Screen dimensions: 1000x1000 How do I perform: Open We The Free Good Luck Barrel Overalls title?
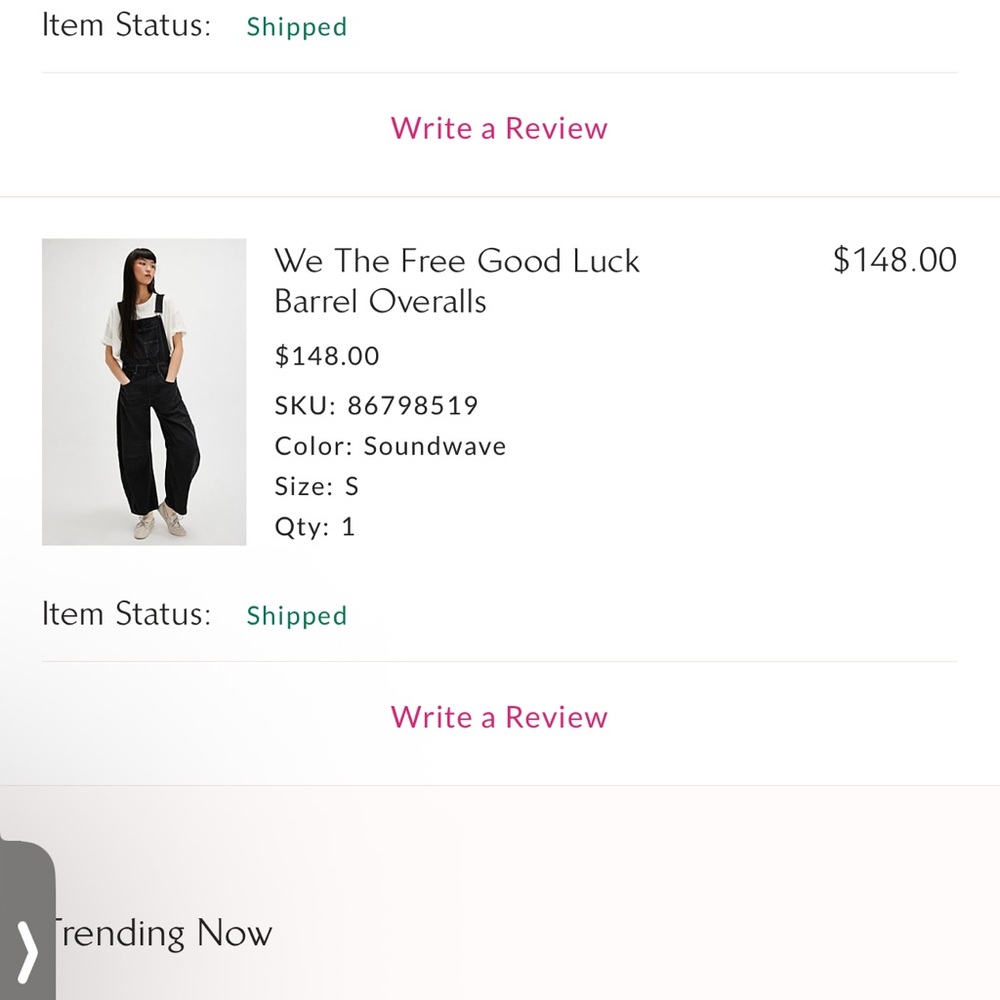(456, 281)
